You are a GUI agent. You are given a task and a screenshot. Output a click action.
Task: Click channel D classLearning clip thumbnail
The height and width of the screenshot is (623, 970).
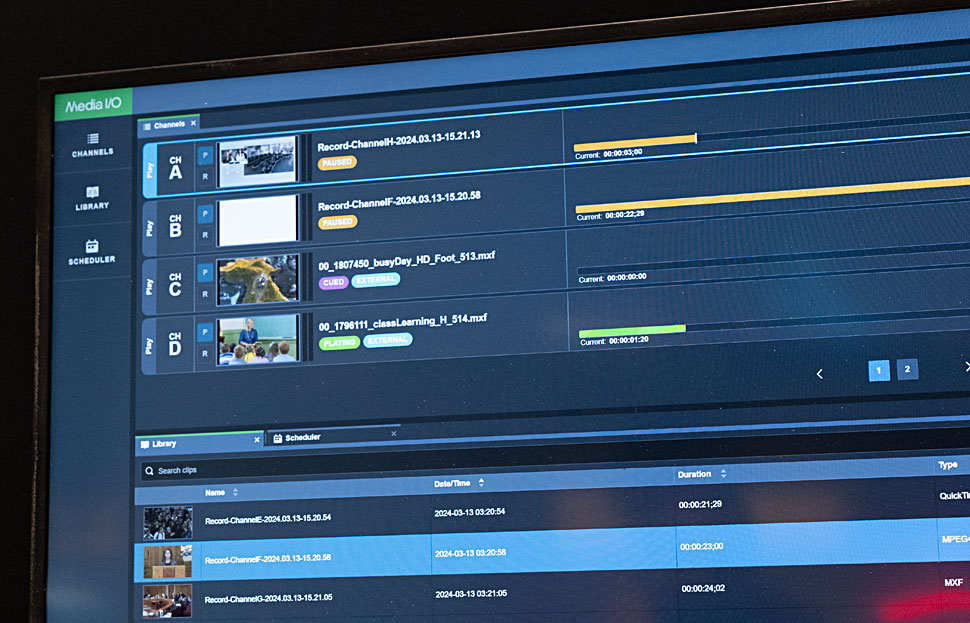pos(258,338)
